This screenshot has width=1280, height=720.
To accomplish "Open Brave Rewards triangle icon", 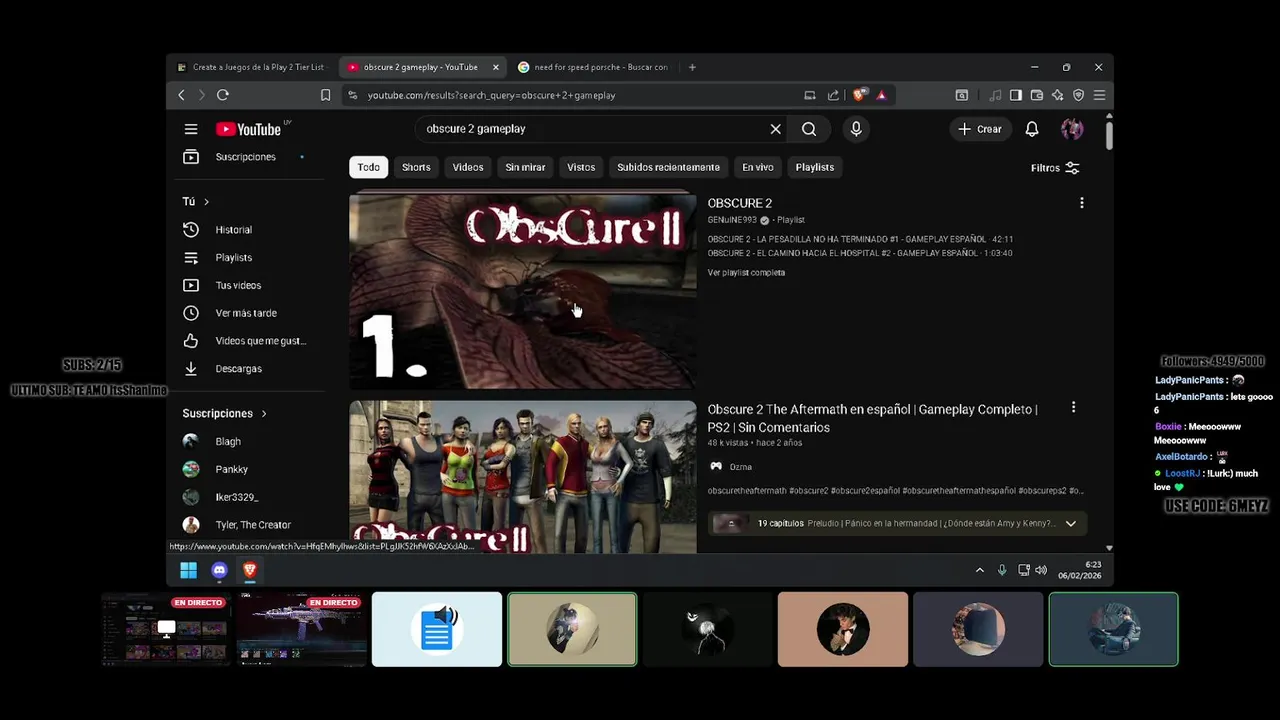I will [x=881, y=95].
